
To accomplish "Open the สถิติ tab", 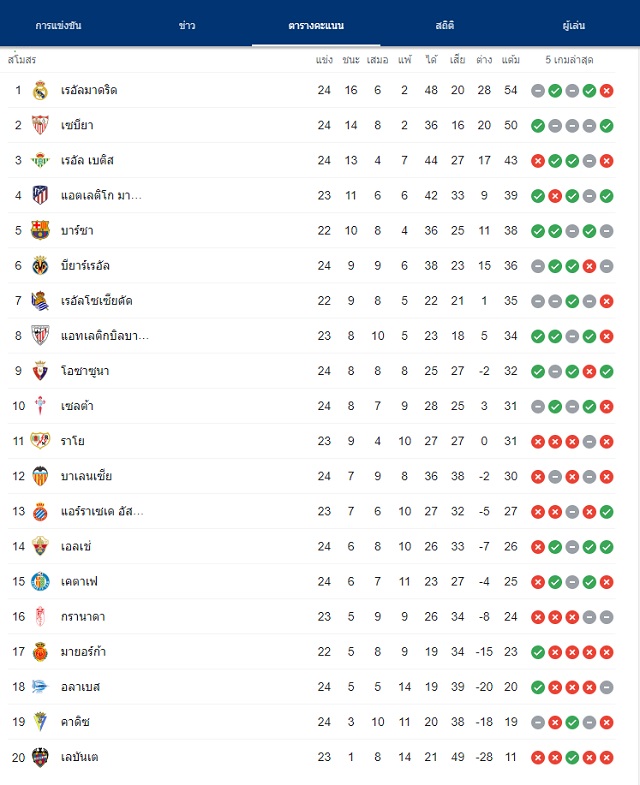I will click(x=445, y=25).
